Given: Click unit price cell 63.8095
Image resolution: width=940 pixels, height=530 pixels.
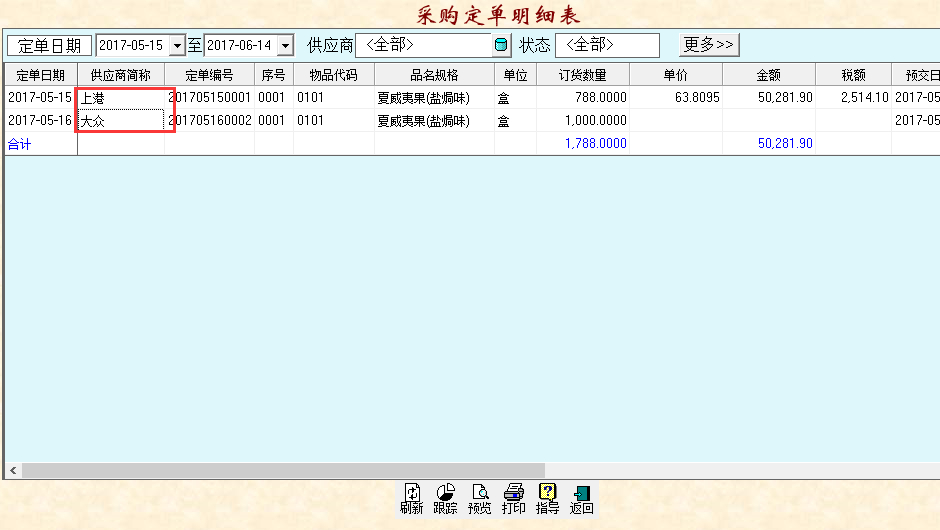Looking at the screenshot, I should pos(676,98).
